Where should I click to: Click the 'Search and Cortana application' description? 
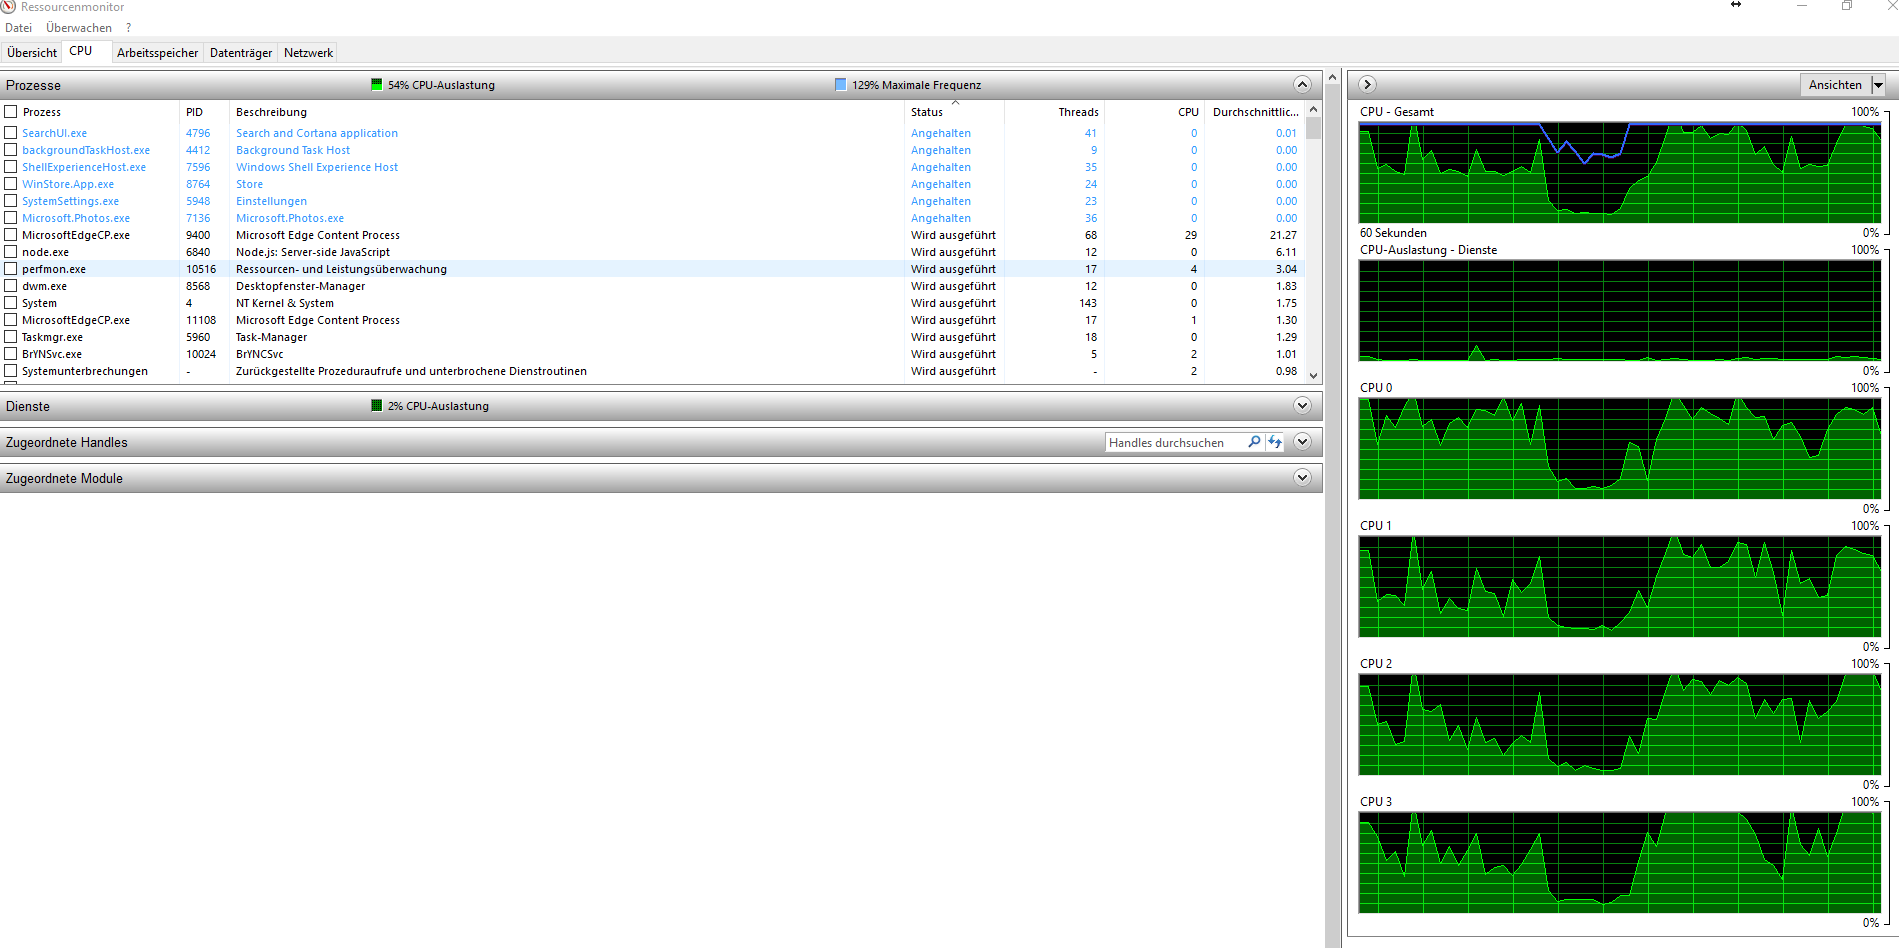(x=317, y=133)
